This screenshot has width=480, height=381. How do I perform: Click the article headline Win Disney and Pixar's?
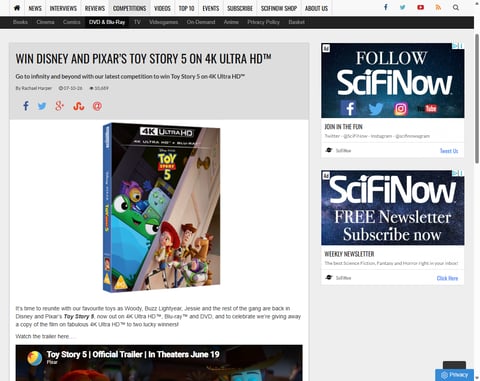click(143, 59)
